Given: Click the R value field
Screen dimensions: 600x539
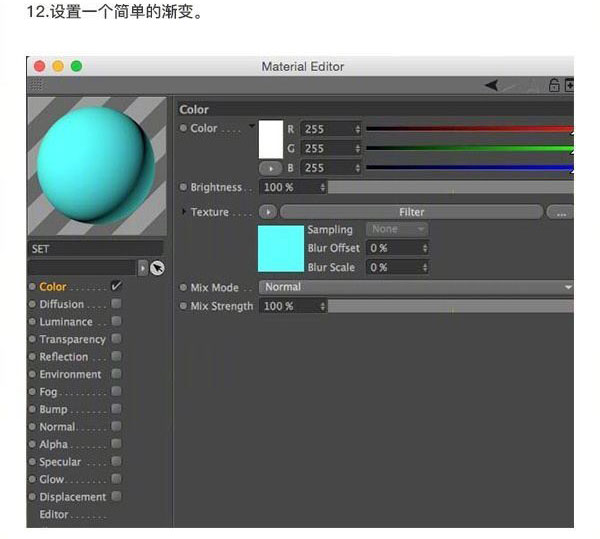Looking at the screenshot, I should (331, 129).
